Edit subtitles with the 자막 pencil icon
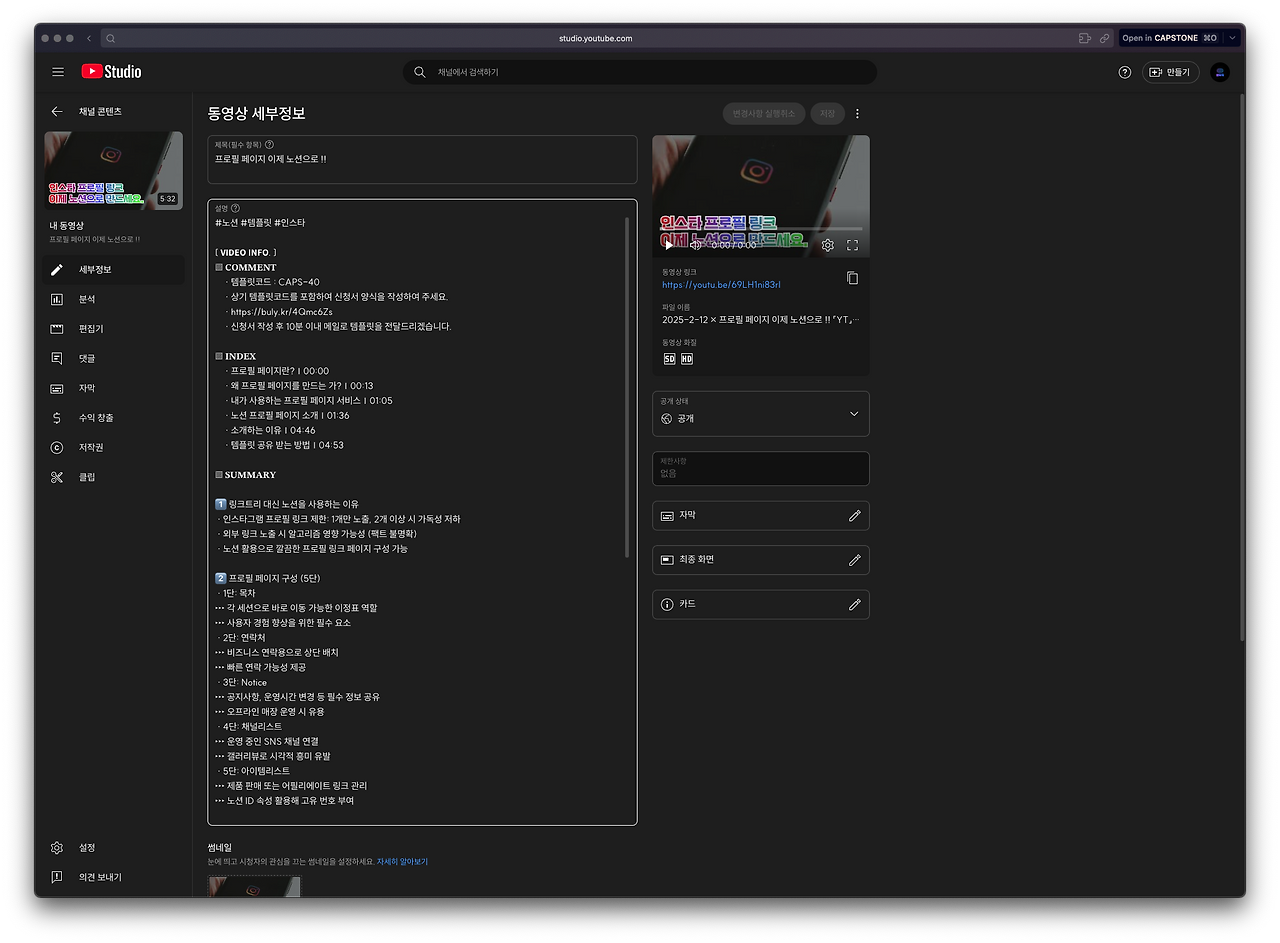Image resolution: width=1280 pixels, height=943 pixels. point(854,516)
